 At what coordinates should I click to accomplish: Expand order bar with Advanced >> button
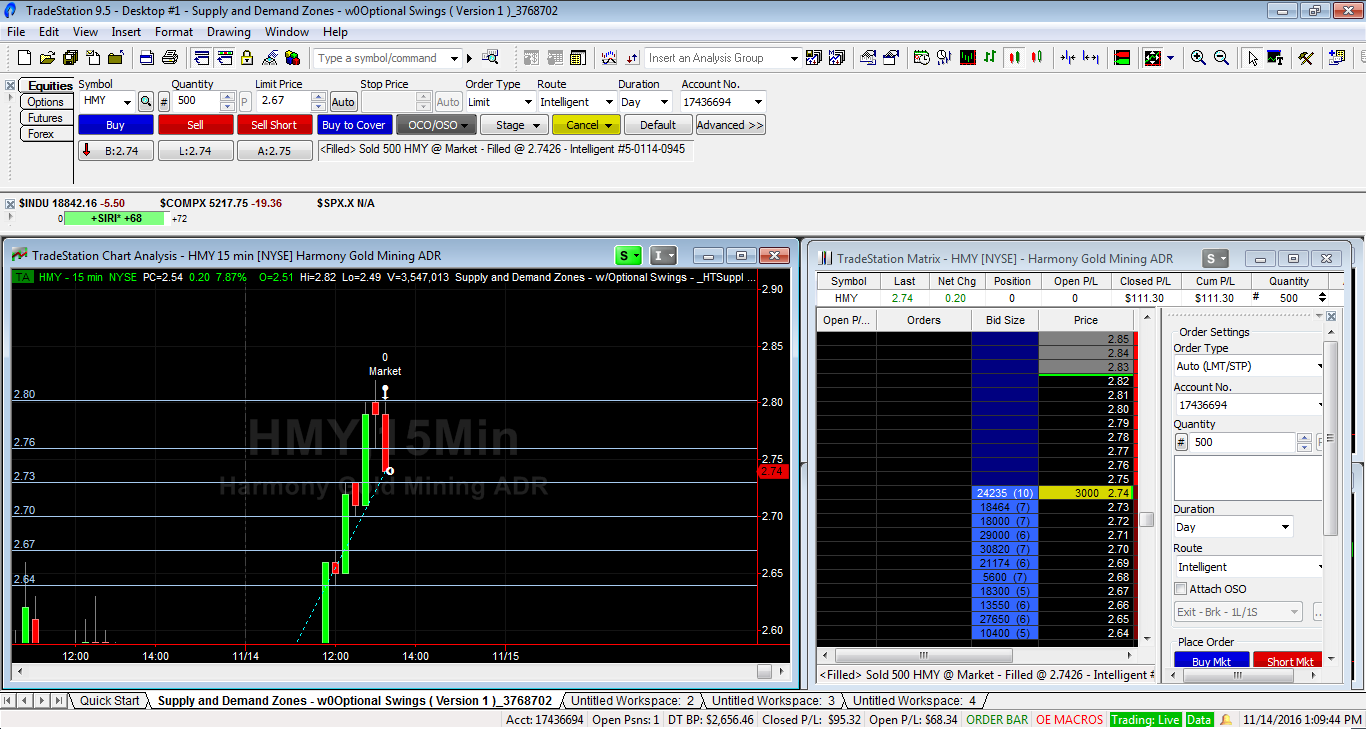(730, 125)
